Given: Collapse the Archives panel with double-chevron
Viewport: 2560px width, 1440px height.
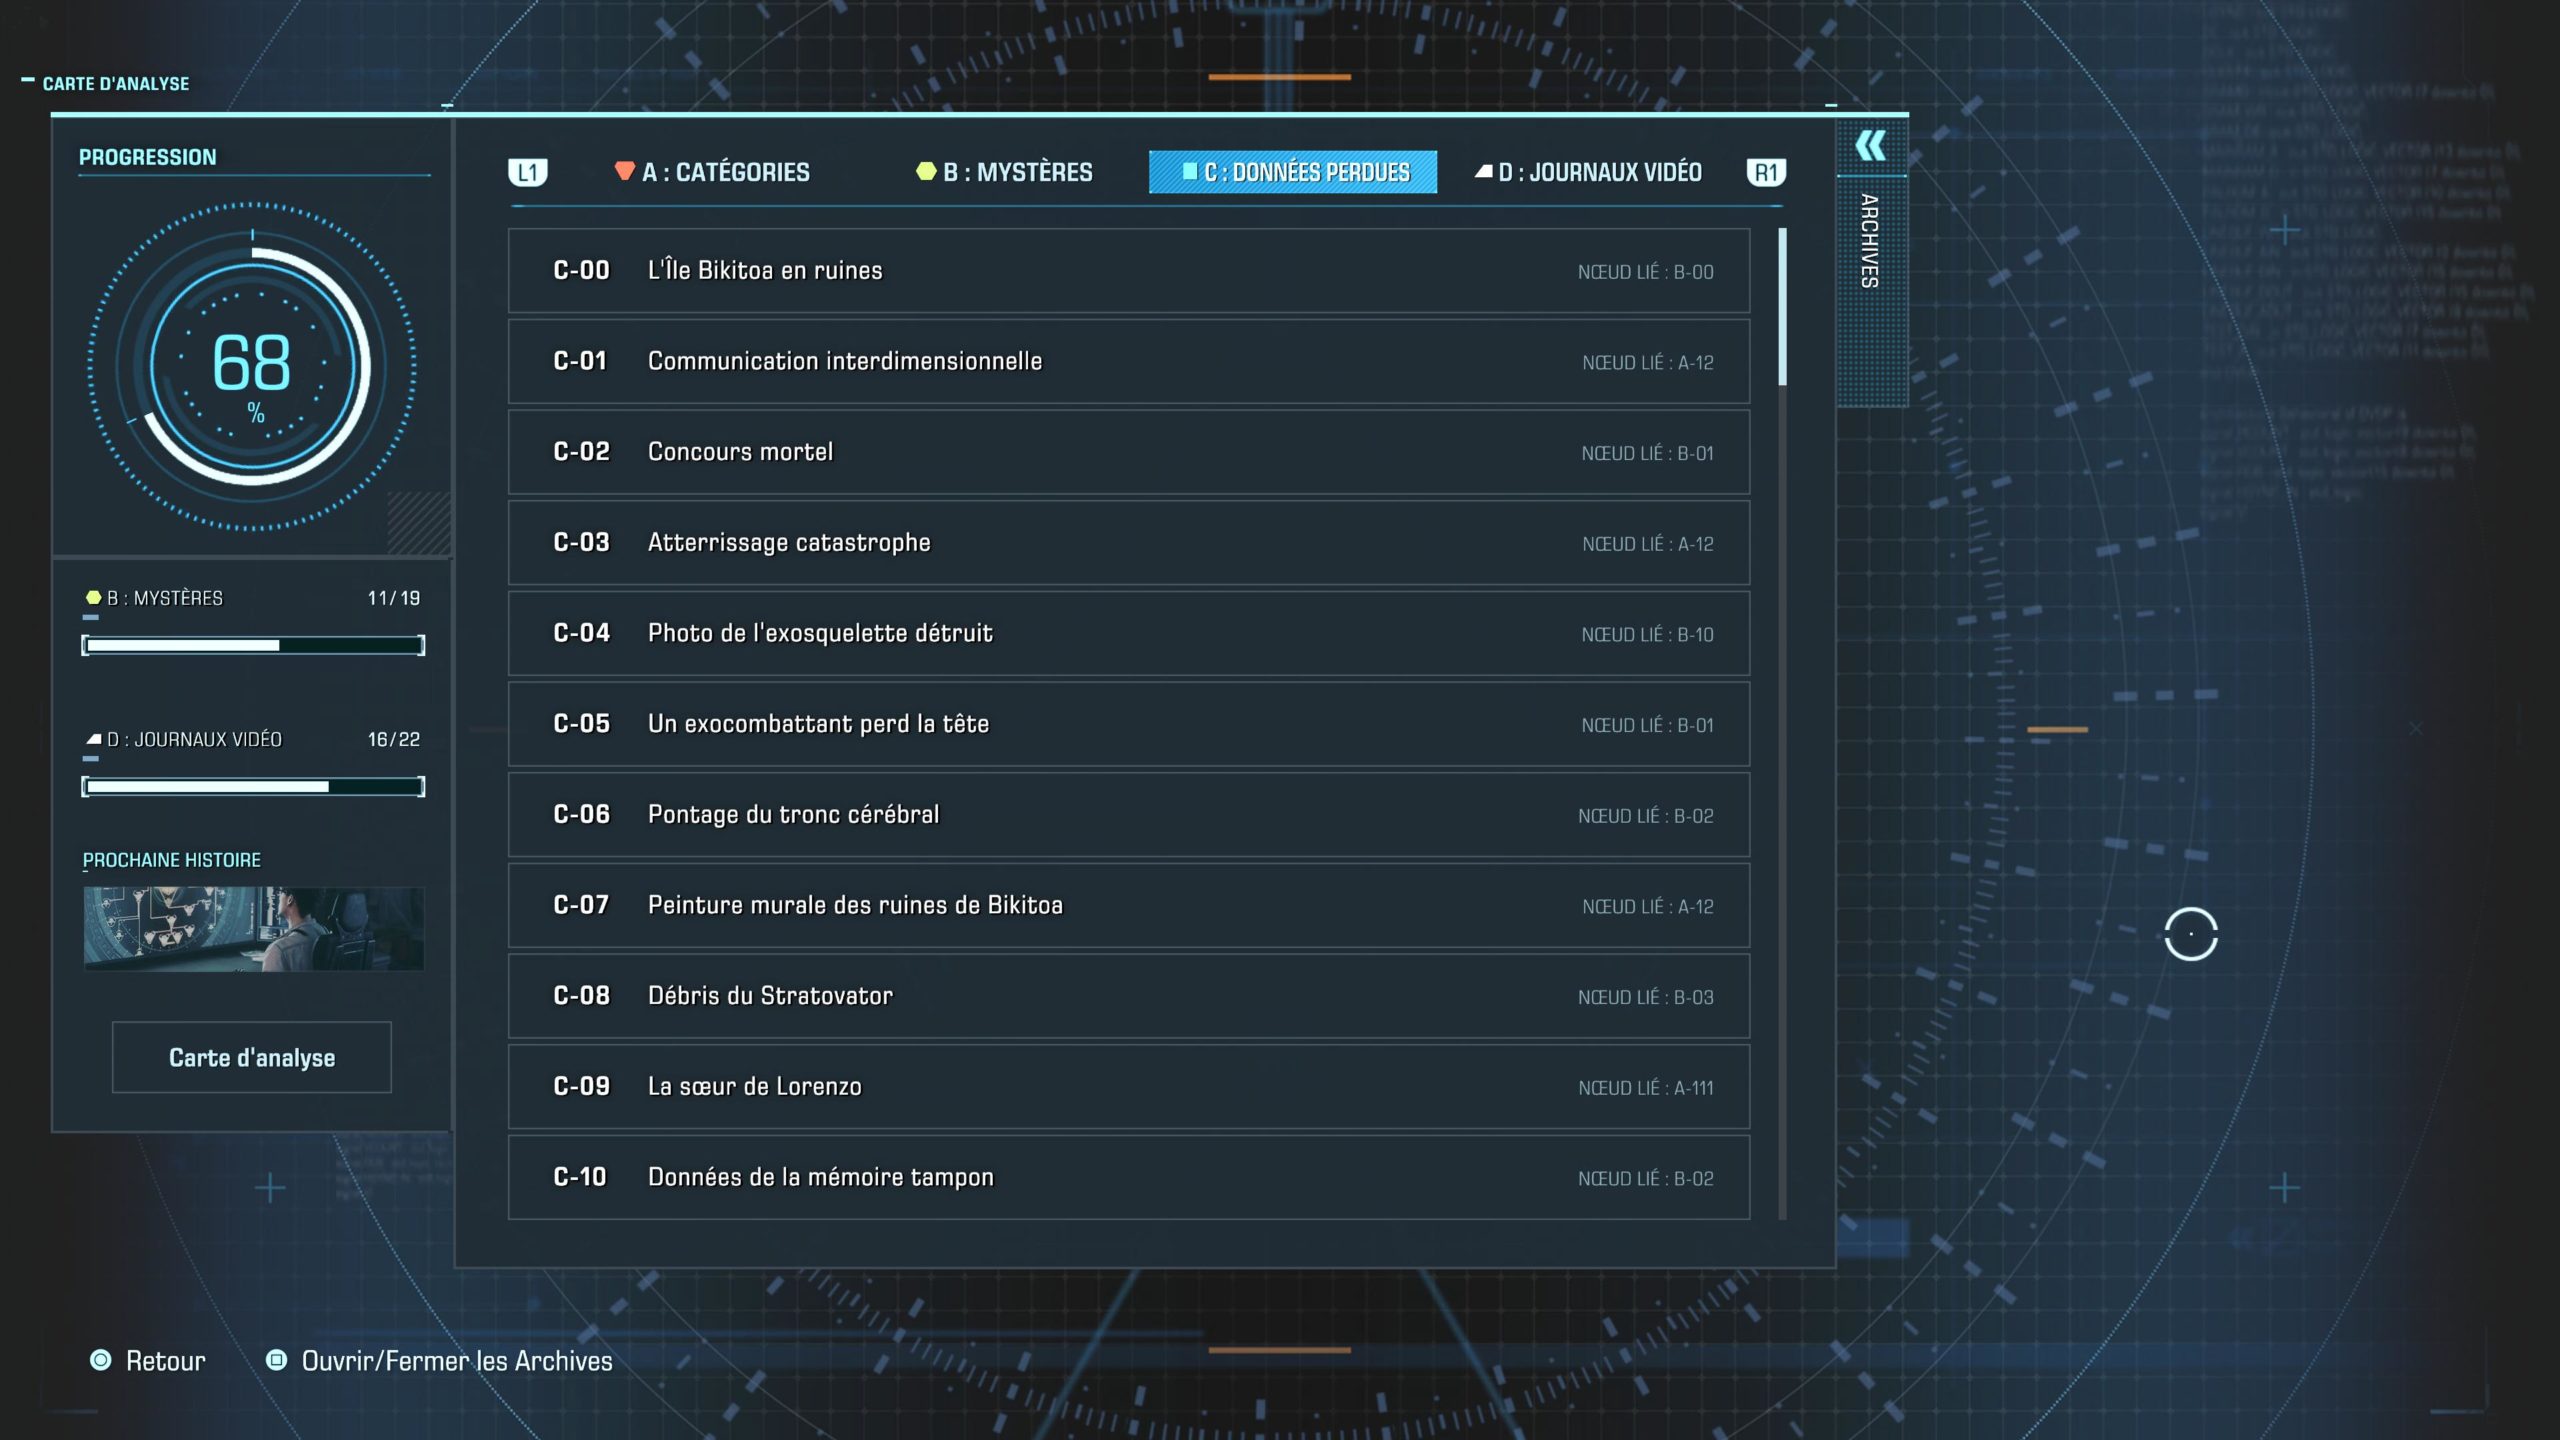Looking at the screenshot, I should pos(1871,146).
